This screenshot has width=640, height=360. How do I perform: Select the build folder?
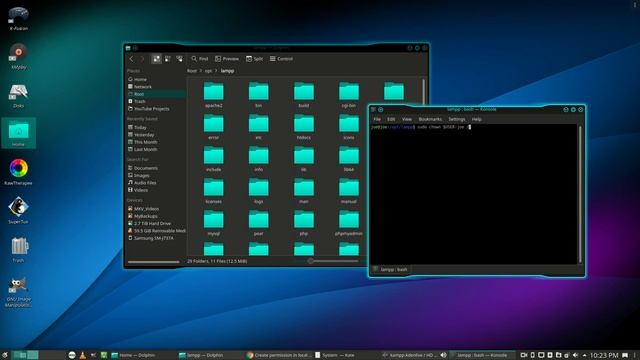click(x=304, y=95)
